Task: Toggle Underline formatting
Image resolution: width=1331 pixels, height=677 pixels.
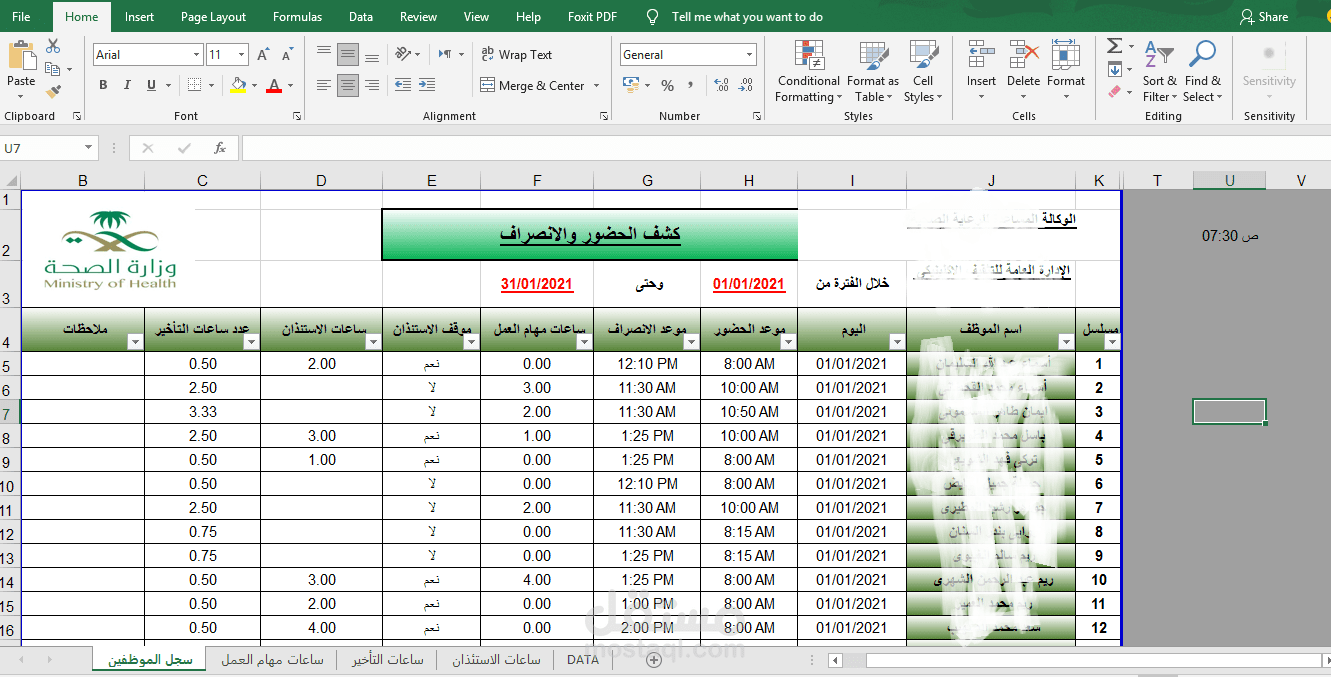Action: [x=149, y=85]
